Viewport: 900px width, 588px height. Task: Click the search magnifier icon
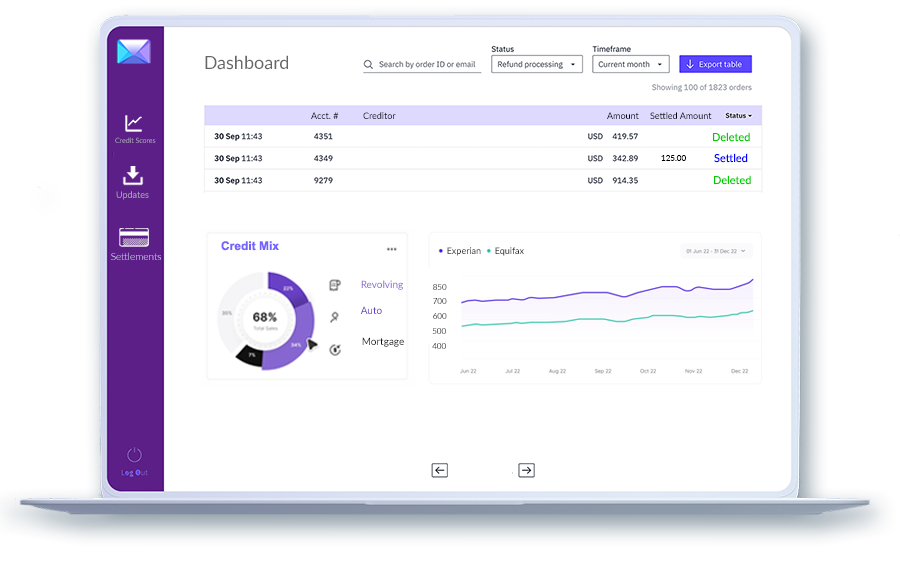[x=368, y=65]
